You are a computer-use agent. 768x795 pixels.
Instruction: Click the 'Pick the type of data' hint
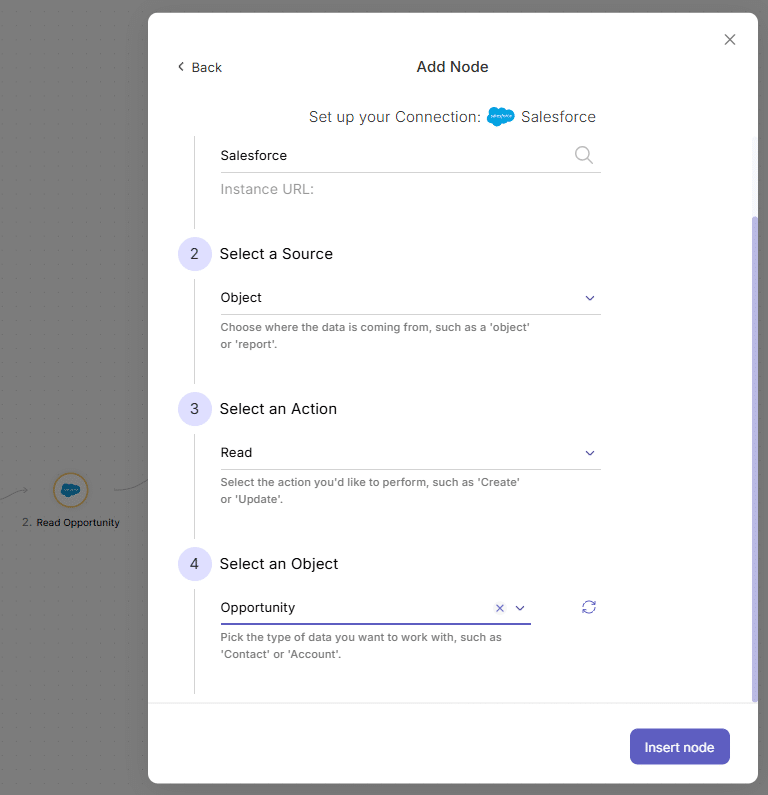click(361, 646)
